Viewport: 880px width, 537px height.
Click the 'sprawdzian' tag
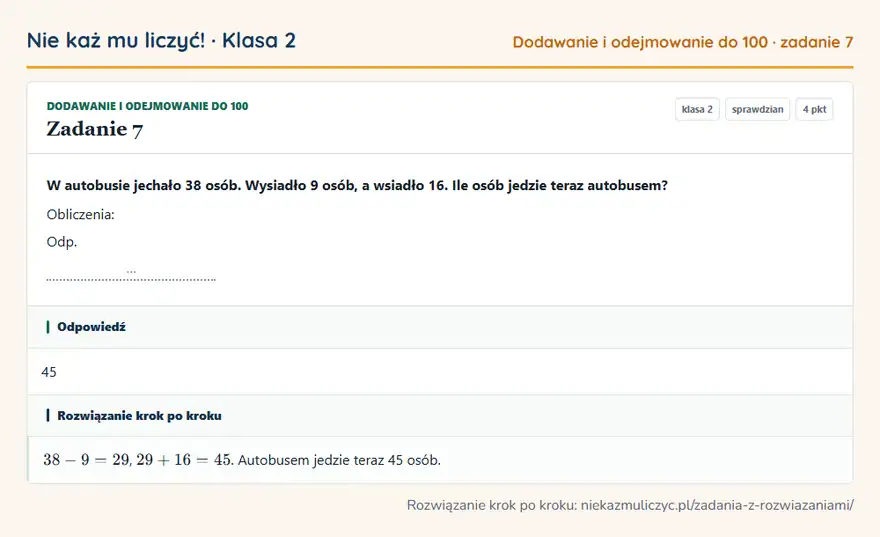(x=757, y=109)
